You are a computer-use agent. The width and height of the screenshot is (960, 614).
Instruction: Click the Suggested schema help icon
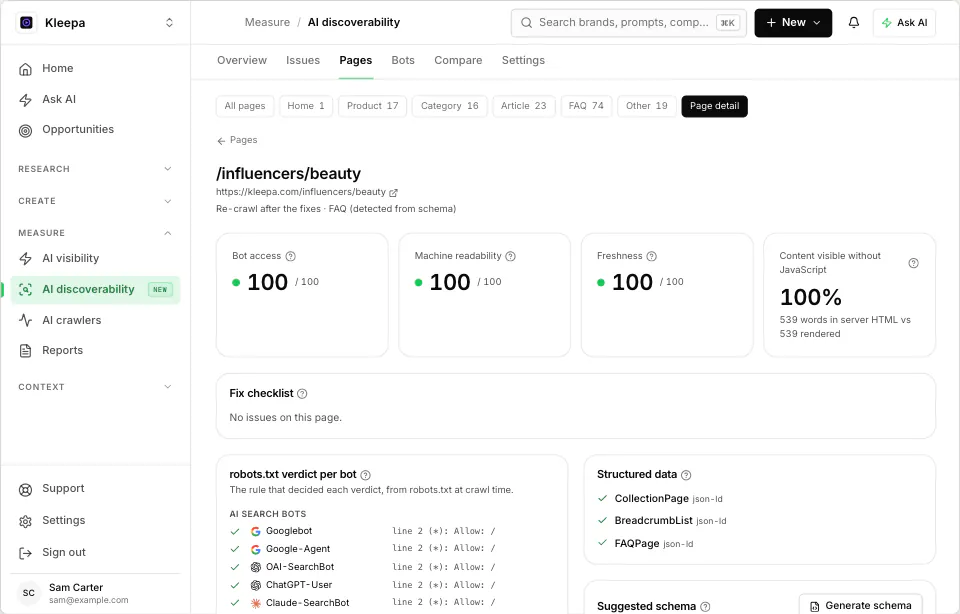[x=705, y=607]
